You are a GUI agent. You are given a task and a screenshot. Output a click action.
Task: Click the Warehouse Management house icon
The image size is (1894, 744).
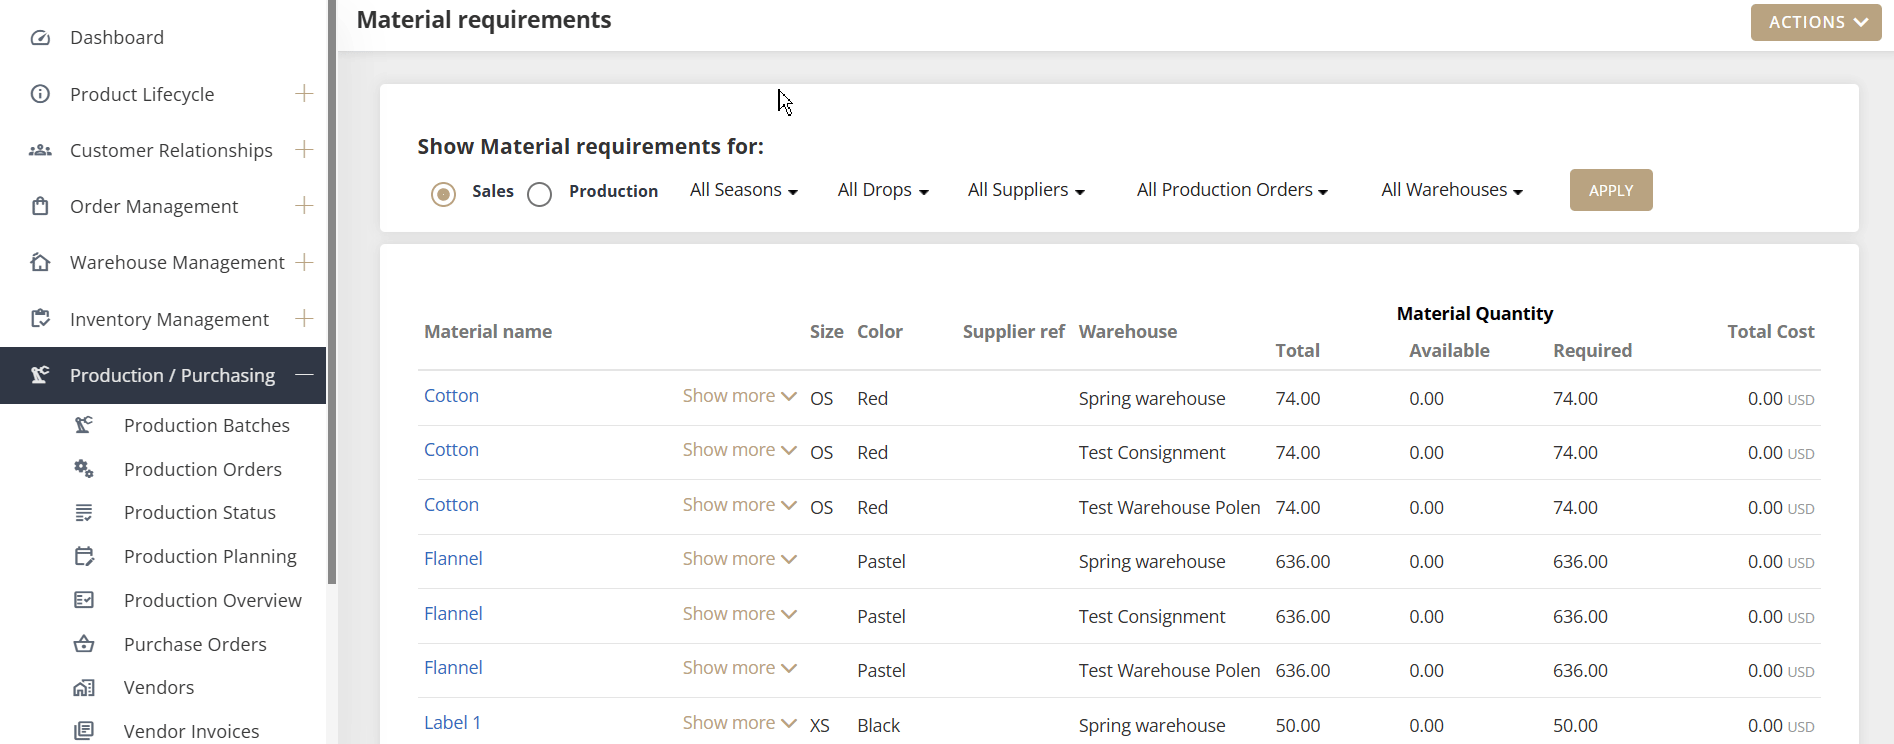[40, 262]
